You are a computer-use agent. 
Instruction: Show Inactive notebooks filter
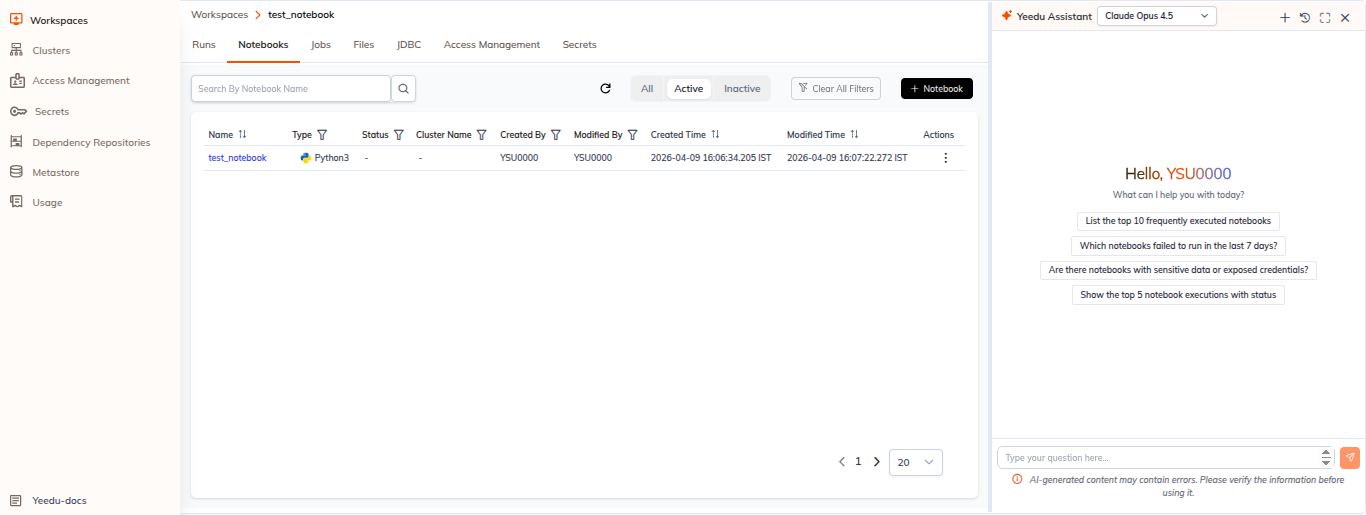pos(742,89)
